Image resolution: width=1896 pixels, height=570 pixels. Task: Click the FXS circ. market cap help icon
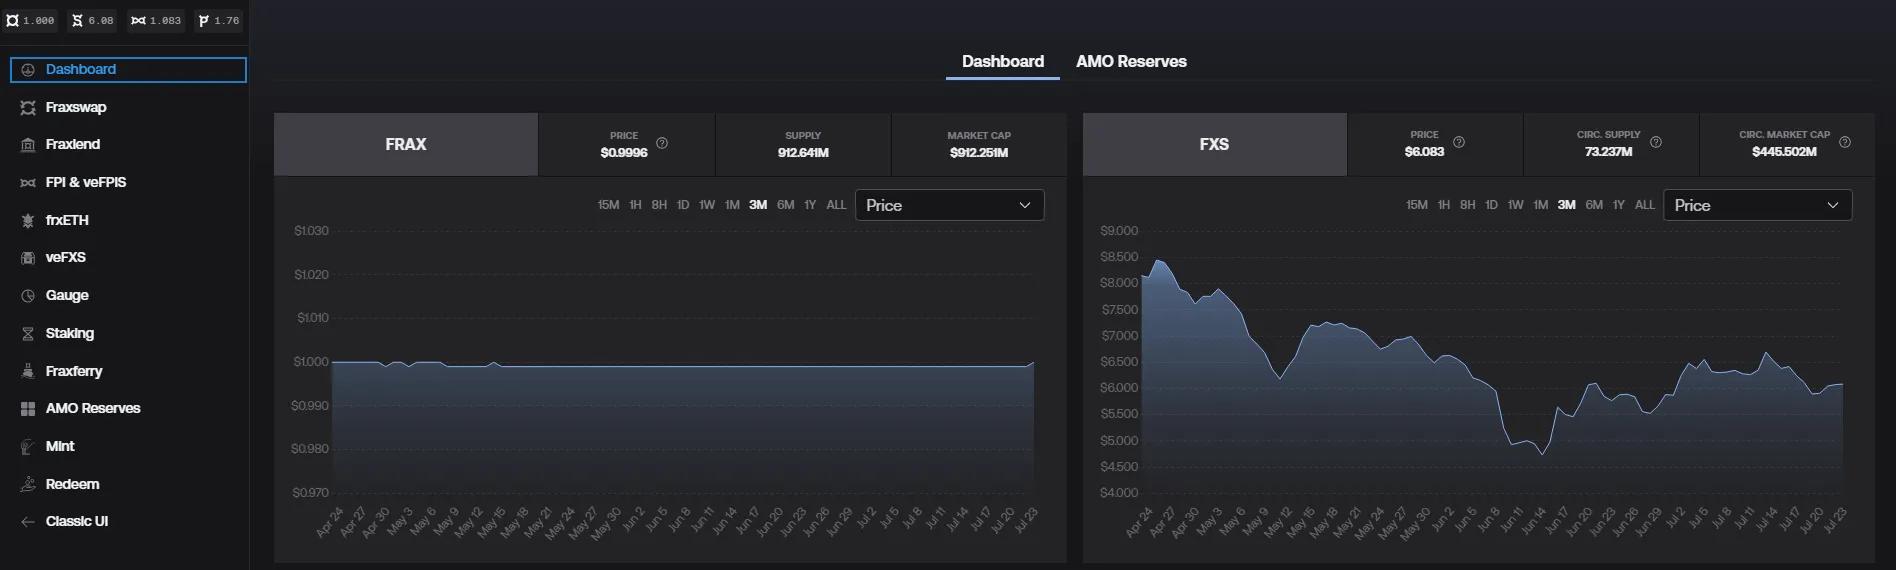point(1845,142)
